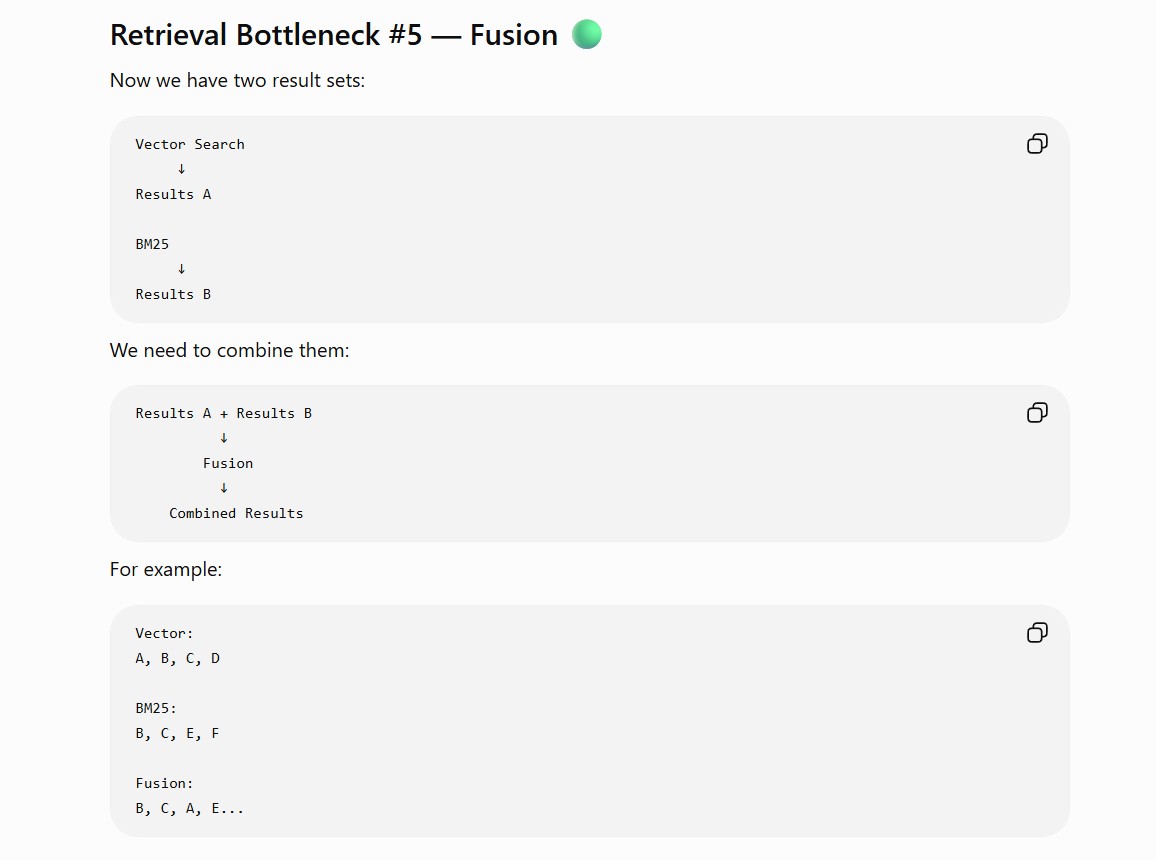Click the 'BM25' line in the first code block
The width and height of the screenshot is (1156, 860).
tap(152, 244)
